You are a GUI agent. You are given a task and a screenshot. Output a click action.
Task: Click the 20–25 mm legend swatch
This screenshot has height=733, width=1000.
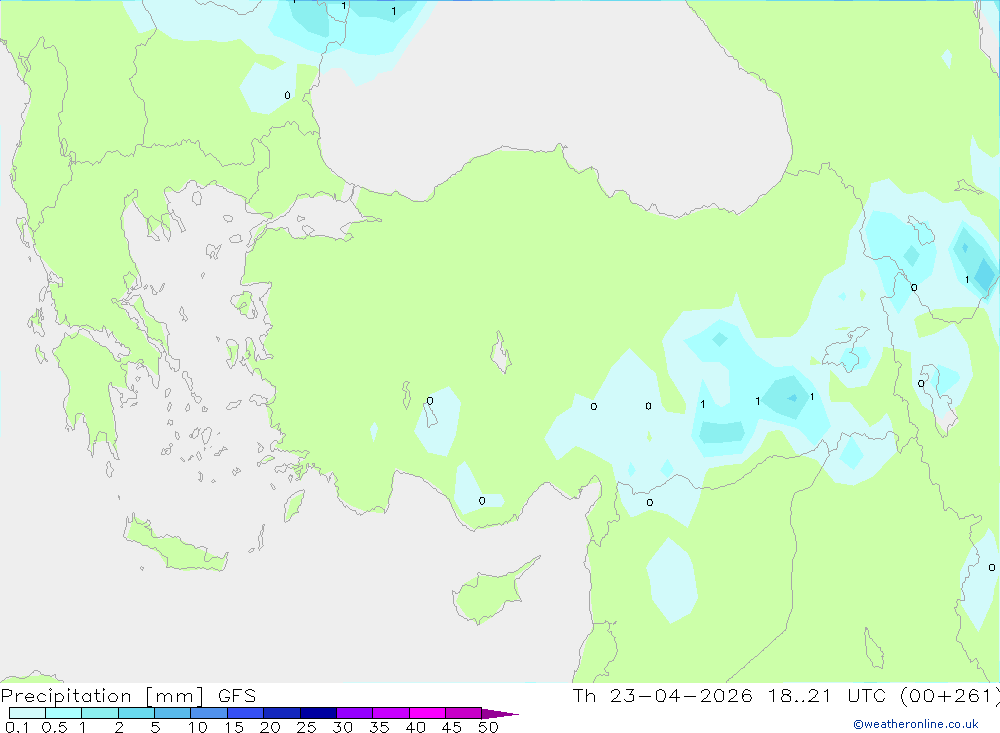[281, 713]
